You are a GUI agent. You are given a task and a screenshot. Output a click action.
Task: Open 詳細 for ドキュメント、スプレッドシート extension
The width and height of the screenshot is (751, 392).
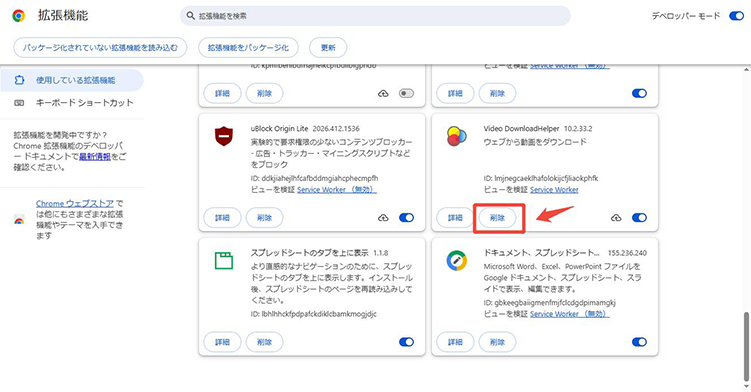click(x=455, y=342)
